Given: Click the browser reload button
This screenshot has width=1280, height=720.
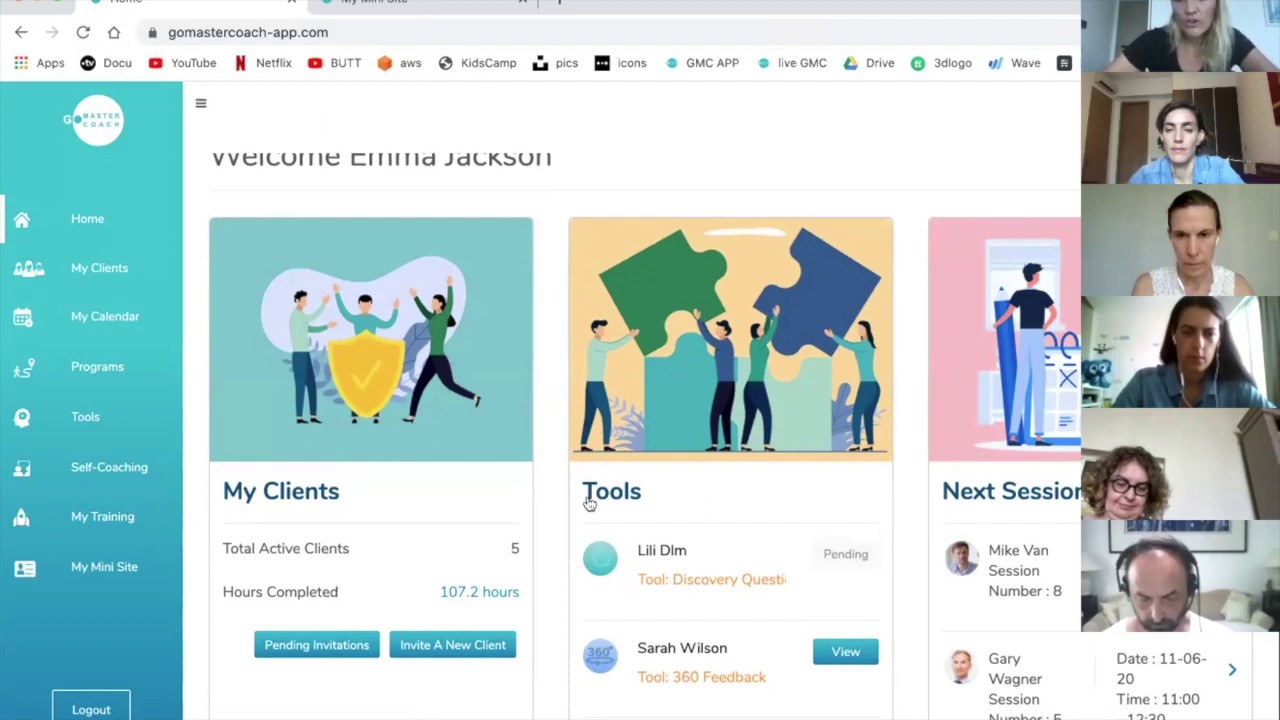Looking at the screenshot, I should [x=83, y=32].
